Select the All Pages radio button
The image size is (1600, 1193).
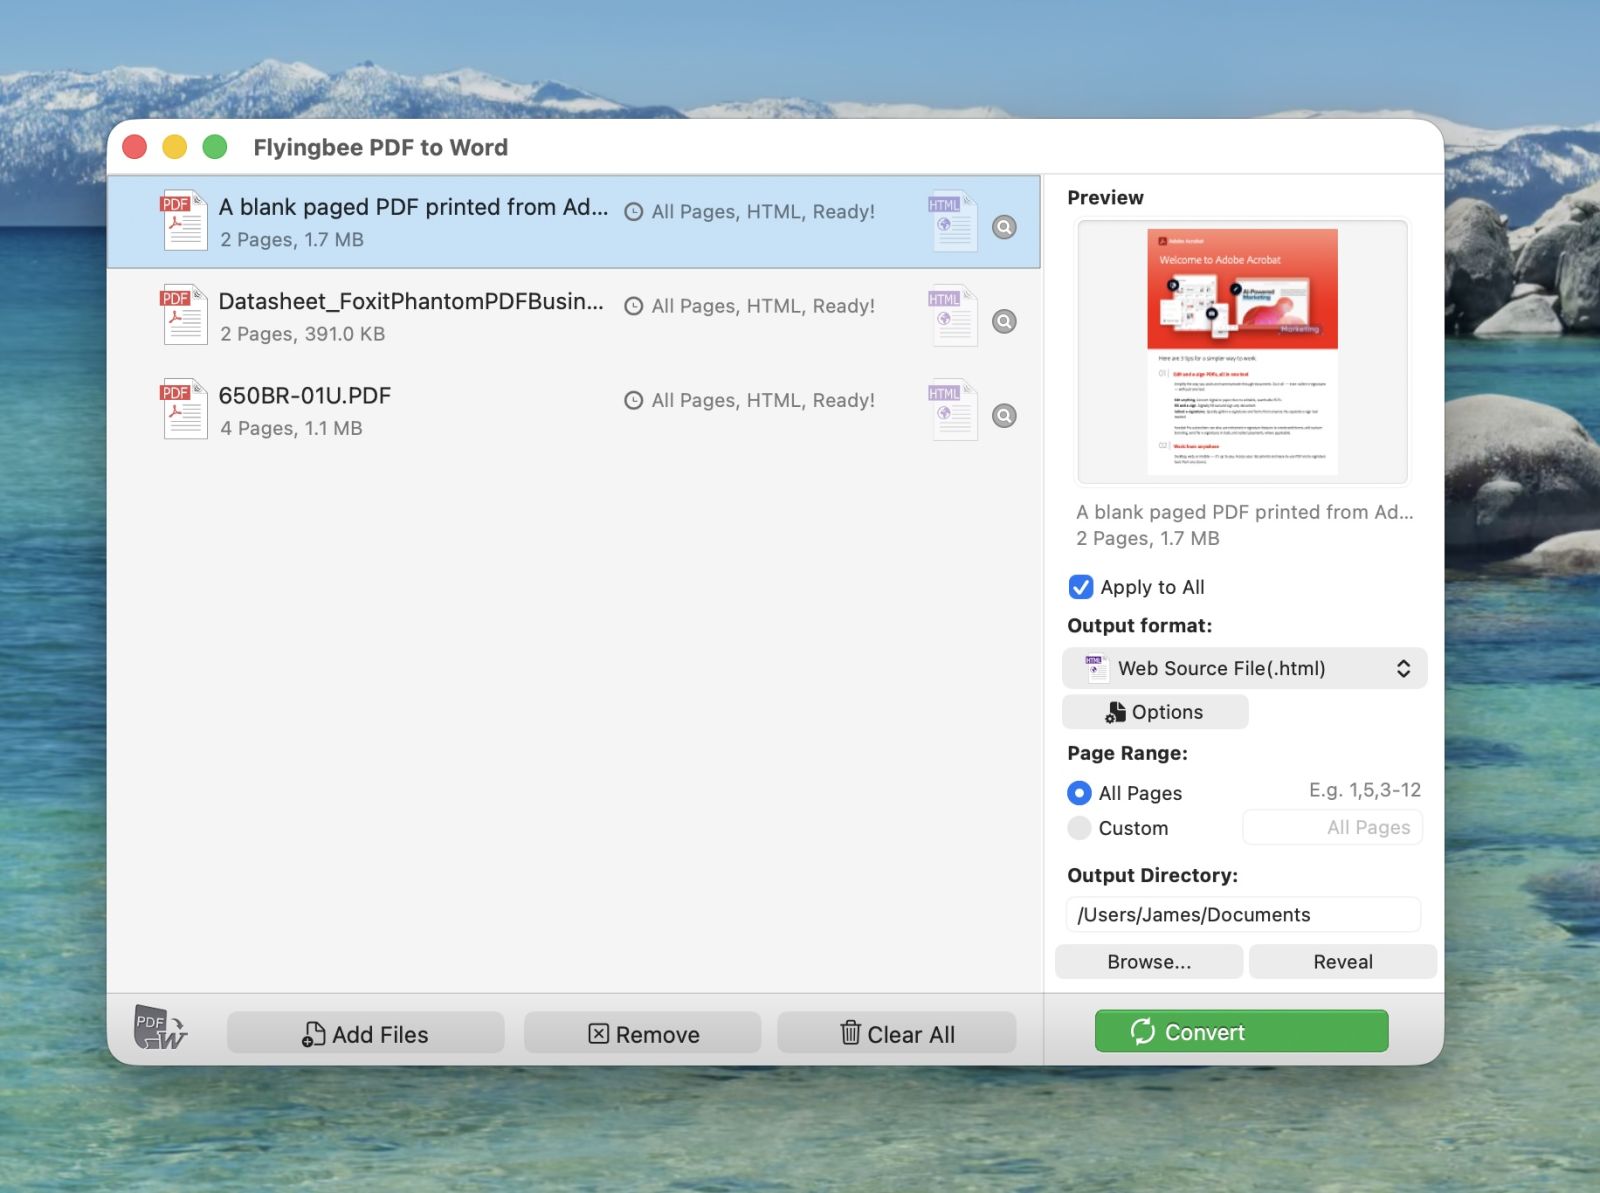tap(1079, 793)
